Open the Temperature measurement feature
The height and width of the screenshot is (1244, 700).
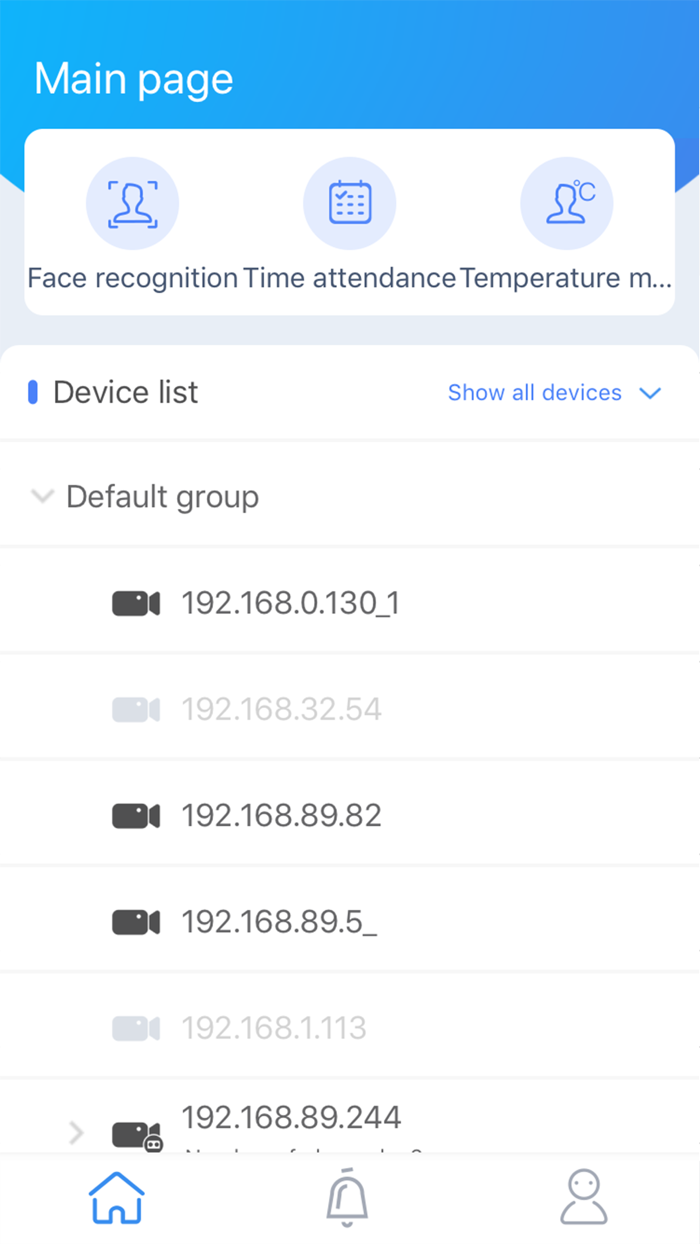coord(567,203)
